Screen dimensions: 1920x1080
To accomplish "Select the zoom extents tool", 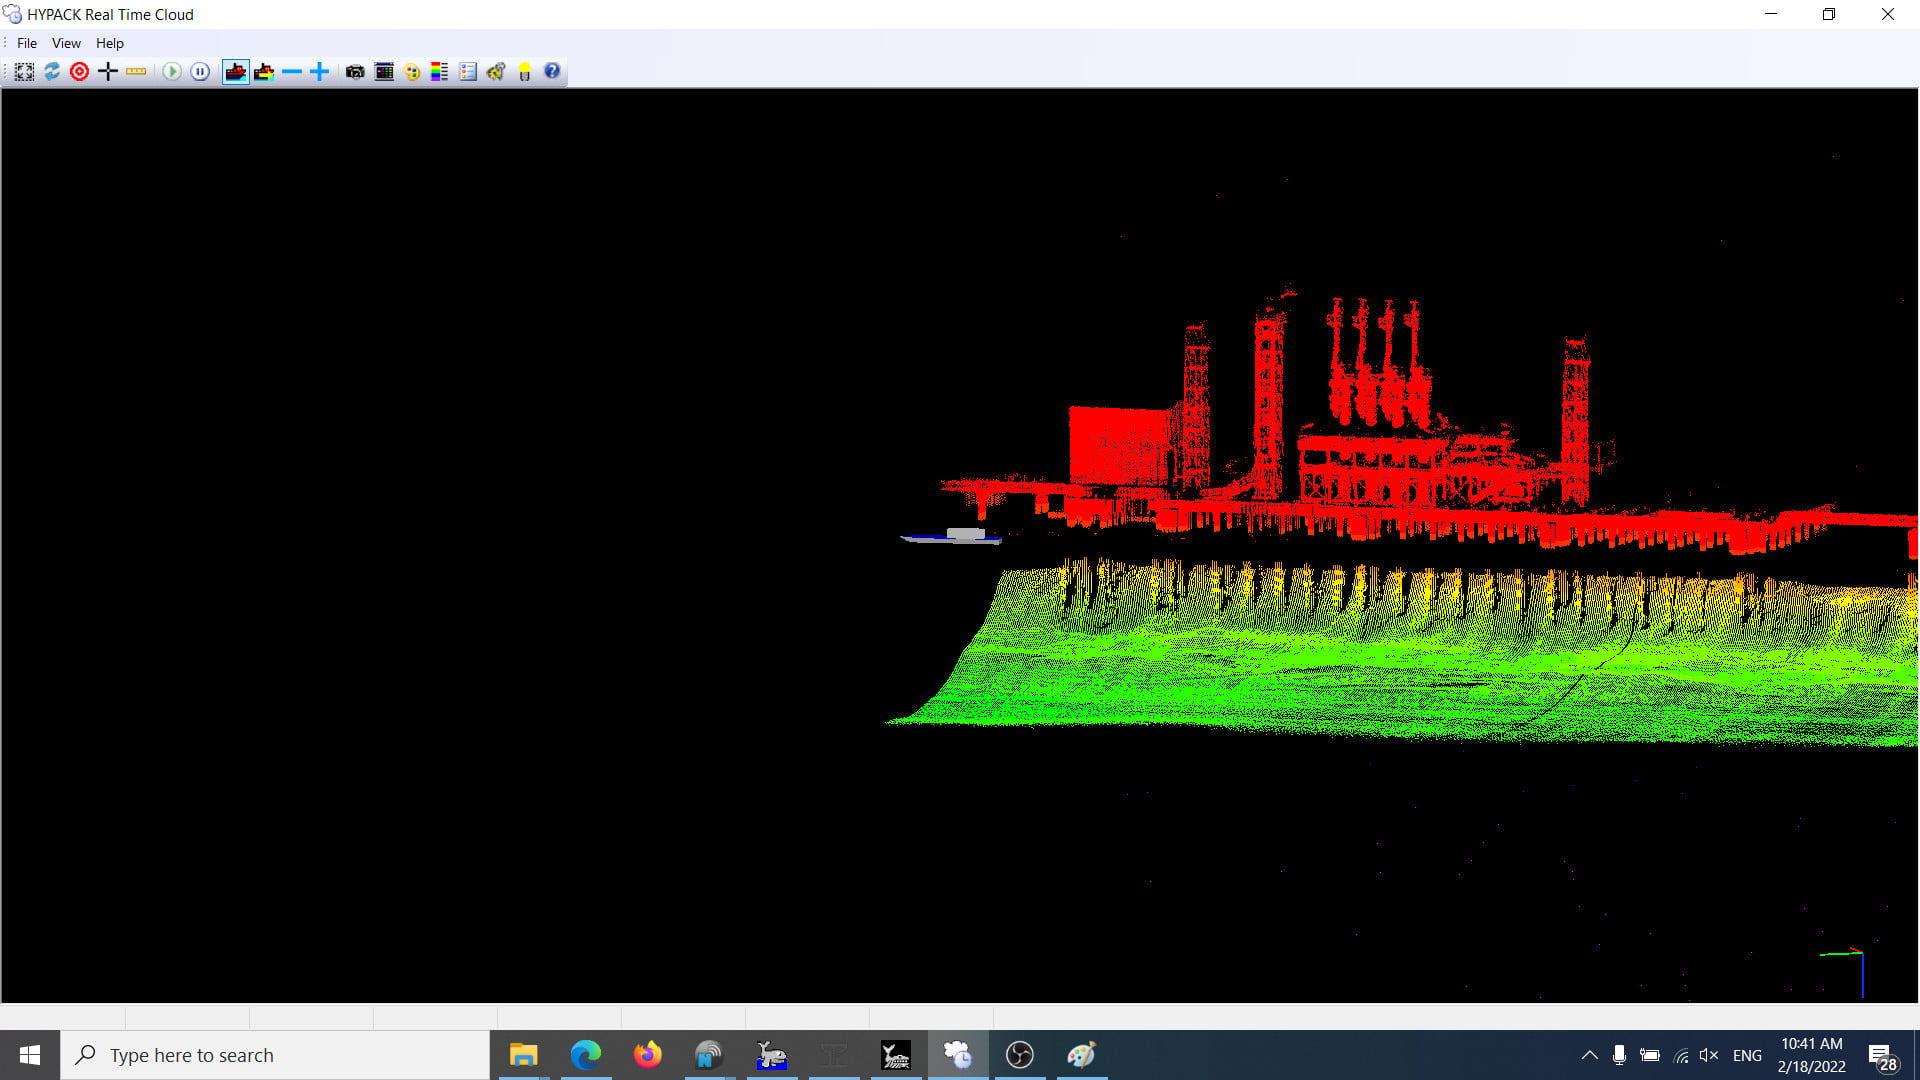I will [x=24, y=71].
